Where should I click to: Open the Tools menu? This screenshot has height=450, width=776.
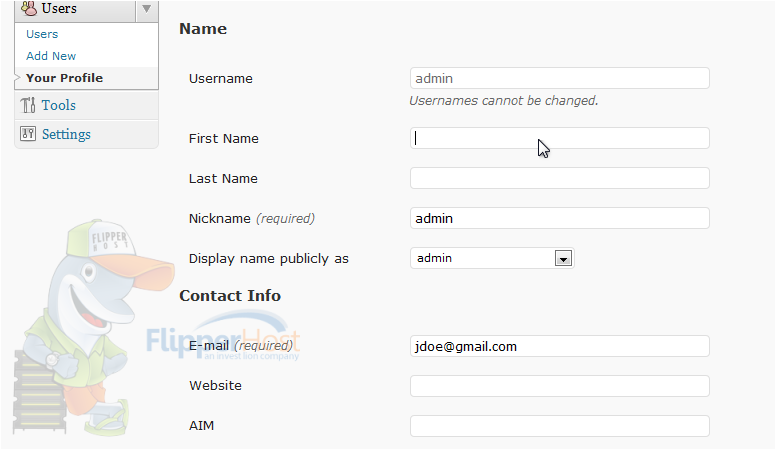click(x=58, y=105)
